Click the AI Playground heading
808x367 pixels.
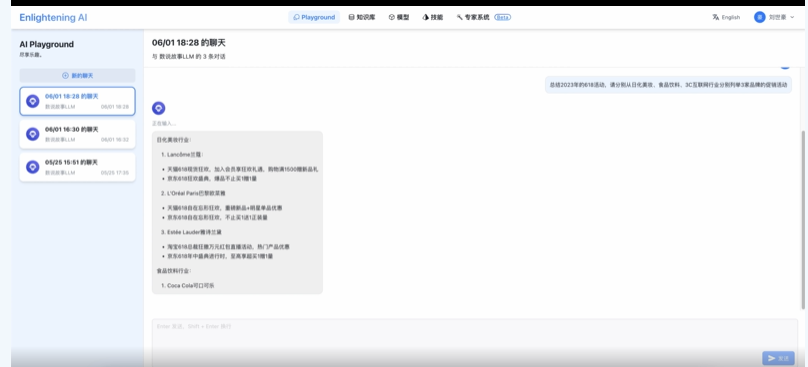[46, 44]
